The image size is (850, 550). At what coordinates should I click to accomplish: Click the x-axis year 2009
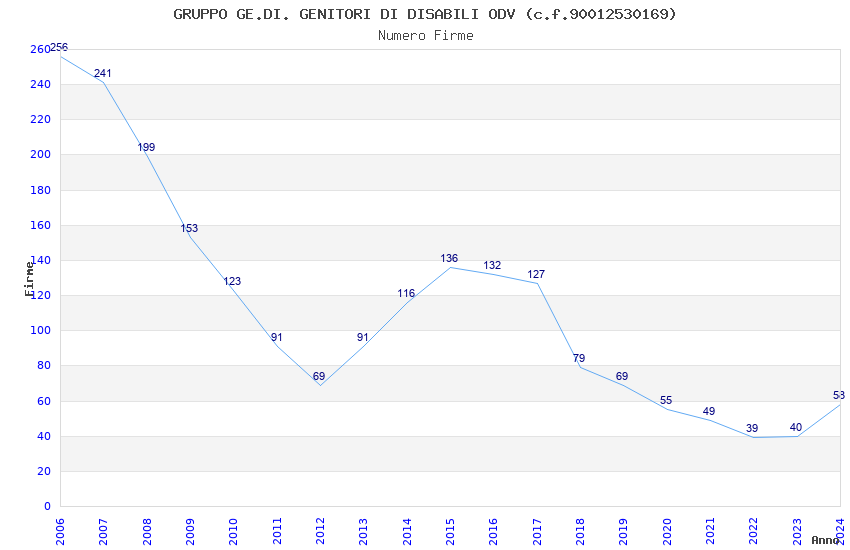(190, 532)
